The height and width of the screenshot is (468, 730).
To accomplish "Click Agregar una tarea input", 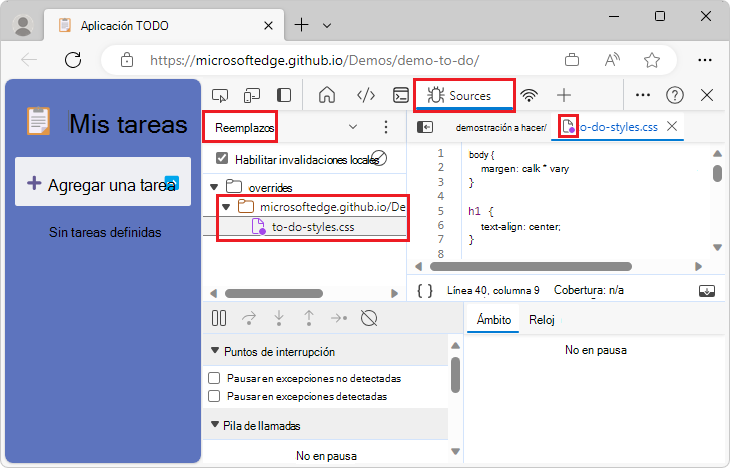I will pyautogui.click(x=103, y=182).
